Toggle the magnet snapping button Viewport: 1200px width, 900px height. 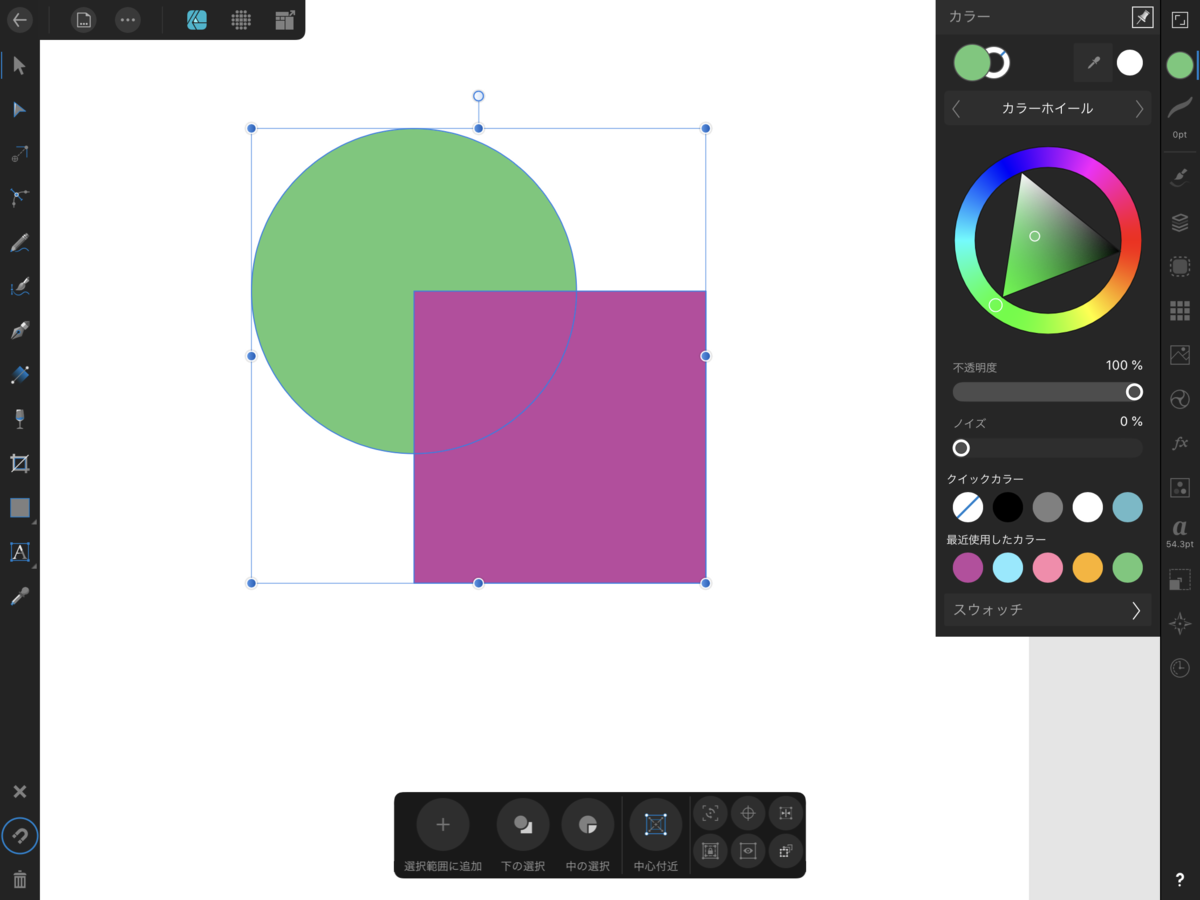click(x=19, y=836)
